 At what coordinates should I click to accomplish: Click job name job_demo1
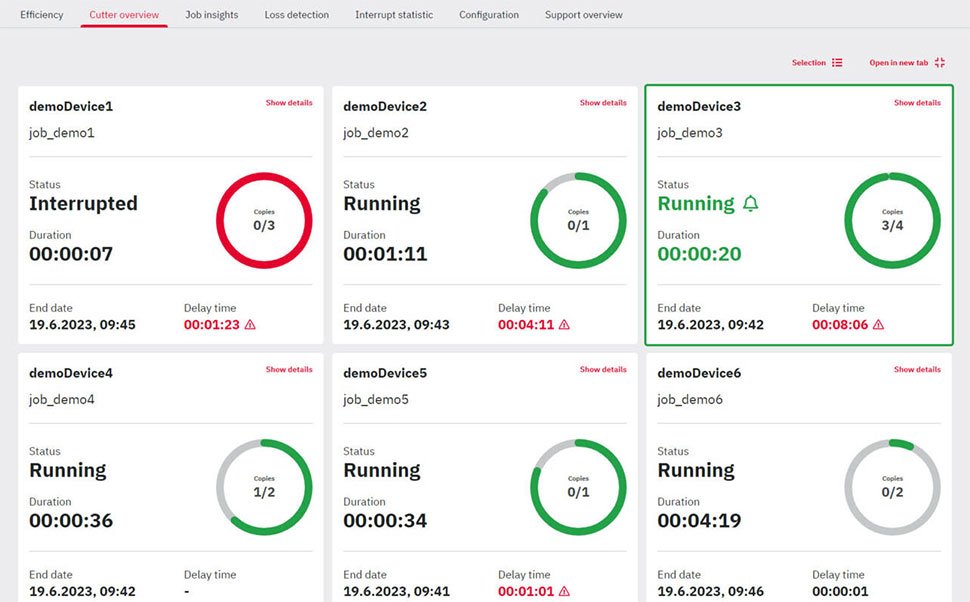(x=62, y=133)
